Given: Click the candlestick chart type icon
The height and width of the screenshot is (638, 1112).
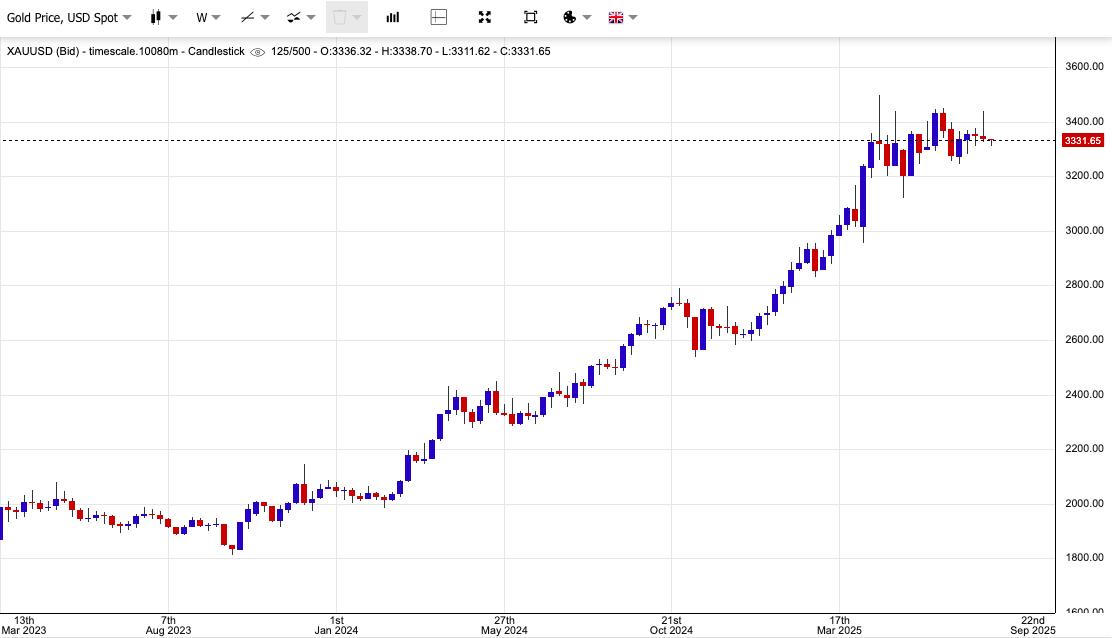Looking at the screenshot, I should click(156, 18).
